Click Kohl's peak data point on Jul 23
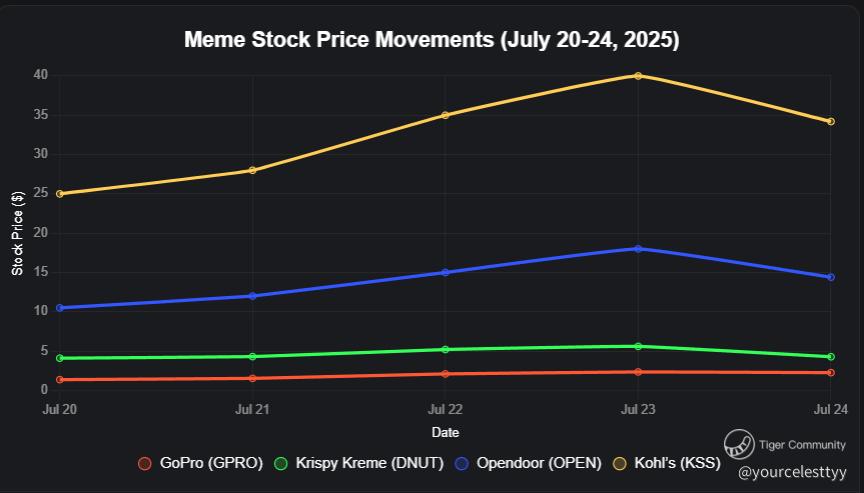864x493 pixels. tap(638, 76)
